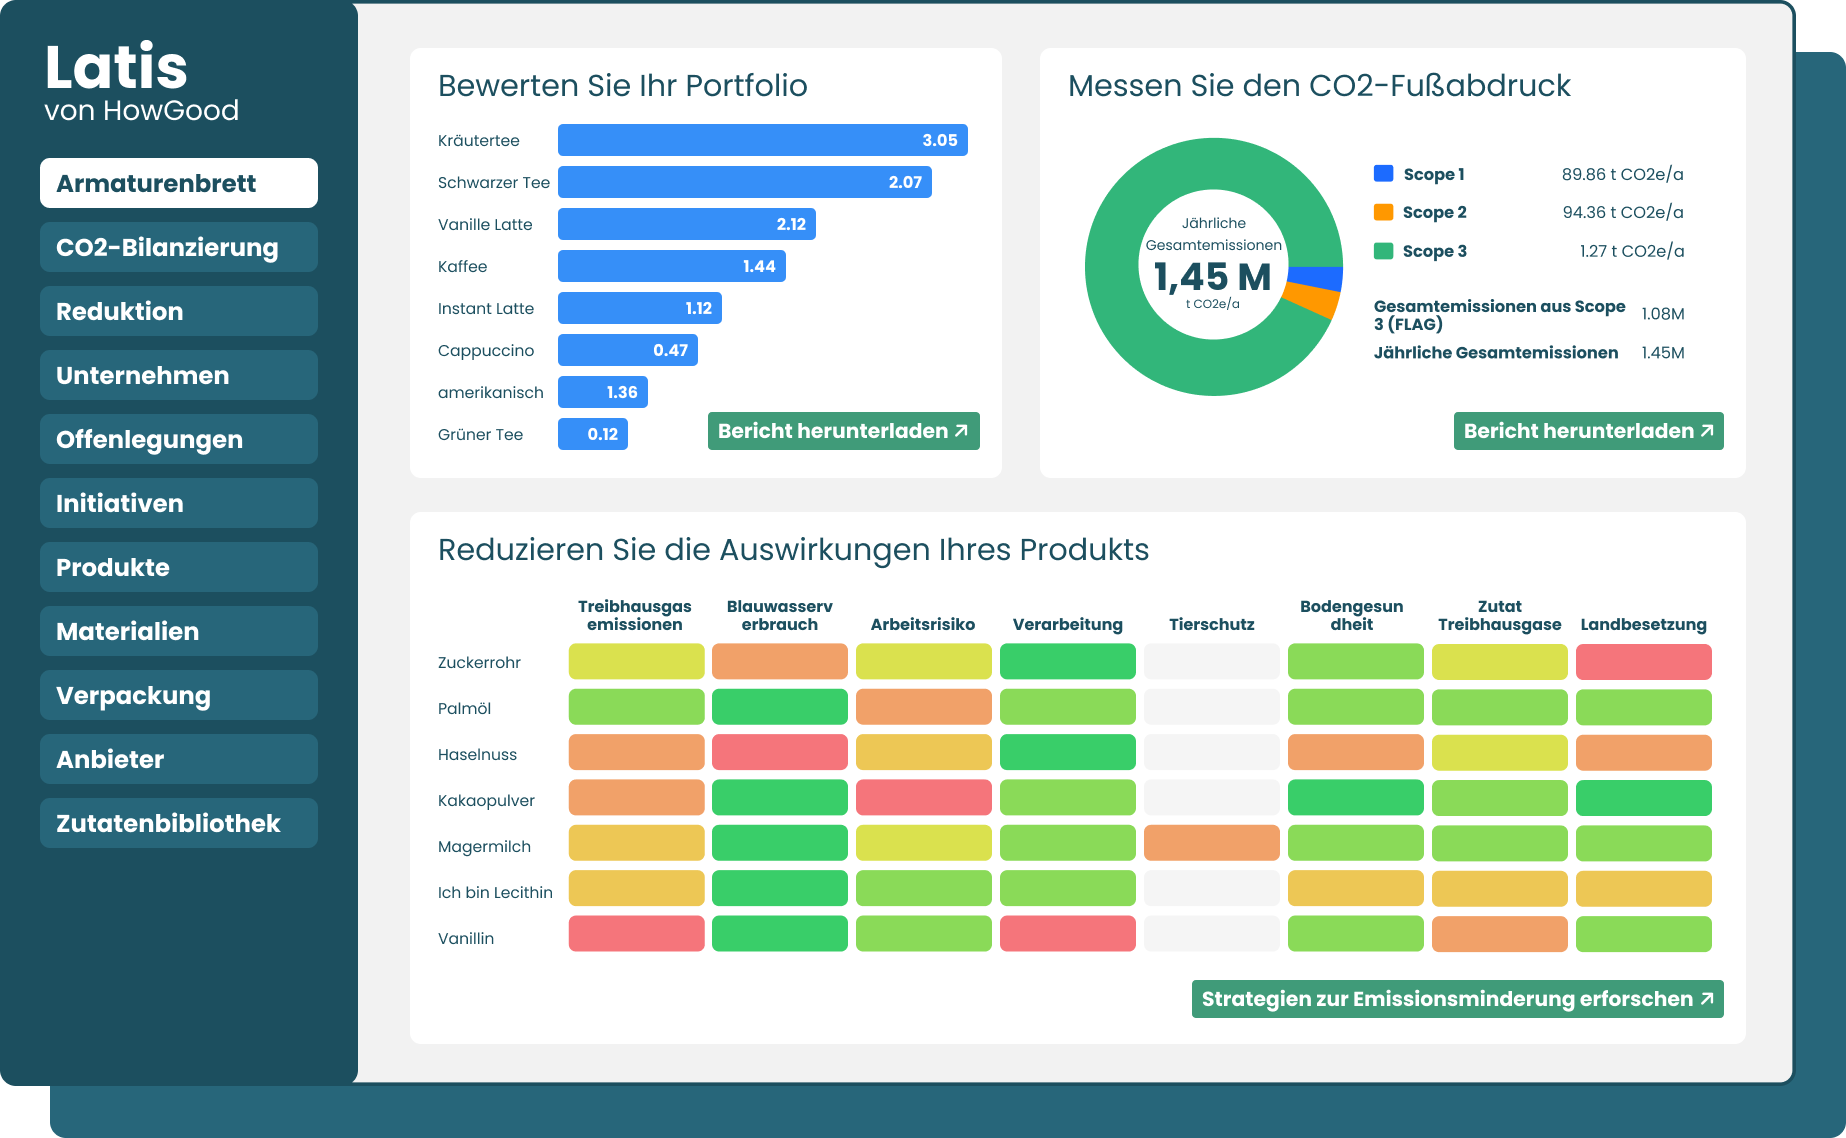Click the Cappuccino bar 0.47
Image resolution: width=1846 pixels, height=1138 pixels.
click(x=628, y=350)
